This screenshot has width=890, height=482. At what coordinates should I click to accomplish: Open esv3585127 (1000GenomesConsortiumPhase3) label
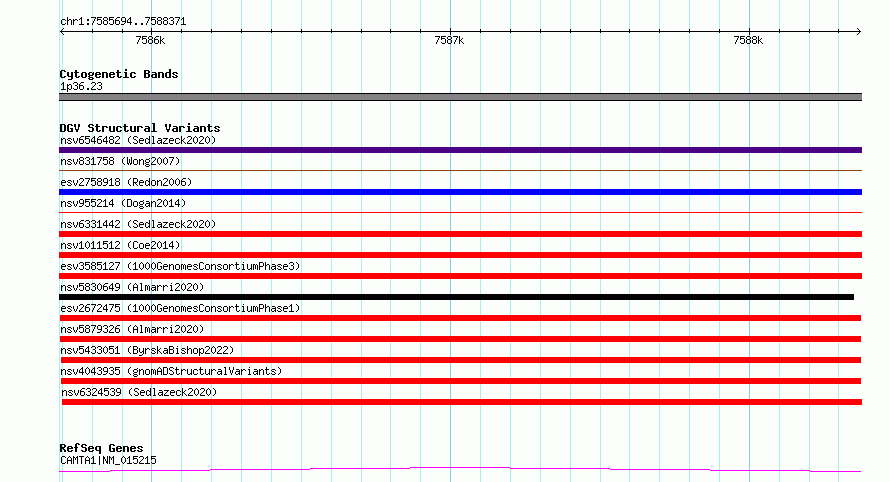(180, 266)
